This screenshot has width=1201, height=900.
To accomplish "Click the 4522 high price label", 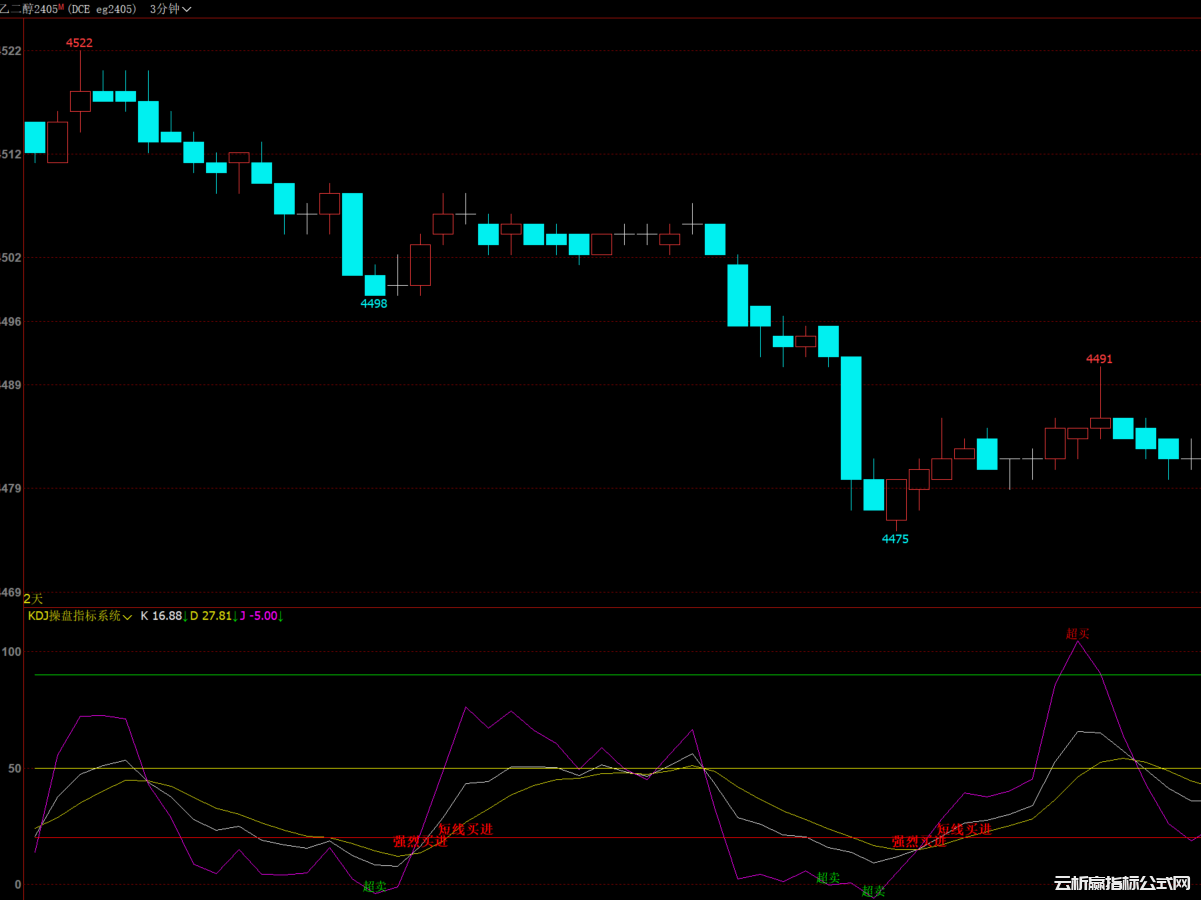I will pyautogui.click(x=80, y=43).
